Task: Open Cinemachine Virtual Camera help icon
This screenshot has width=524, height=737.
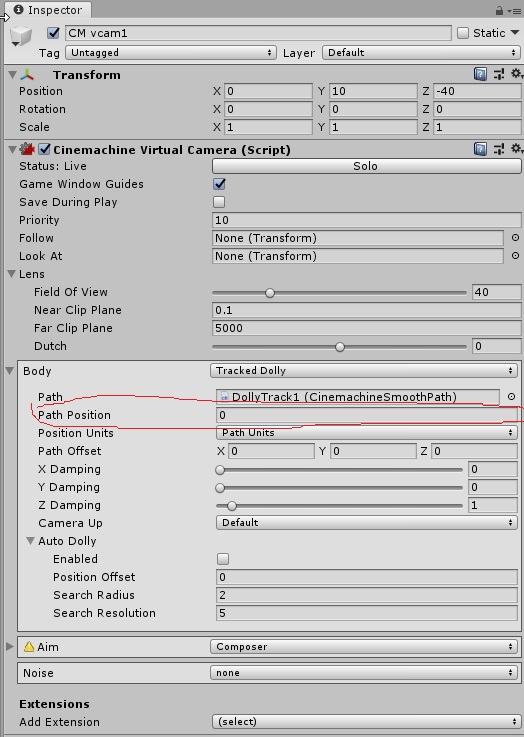Action: click(x=480, y=149)
